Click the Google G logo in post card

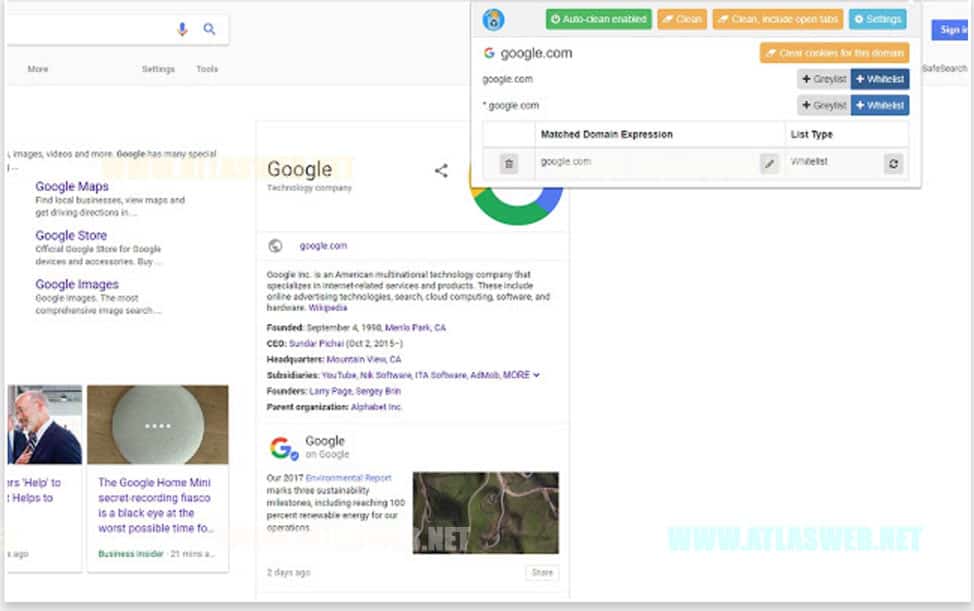point(283,448)
